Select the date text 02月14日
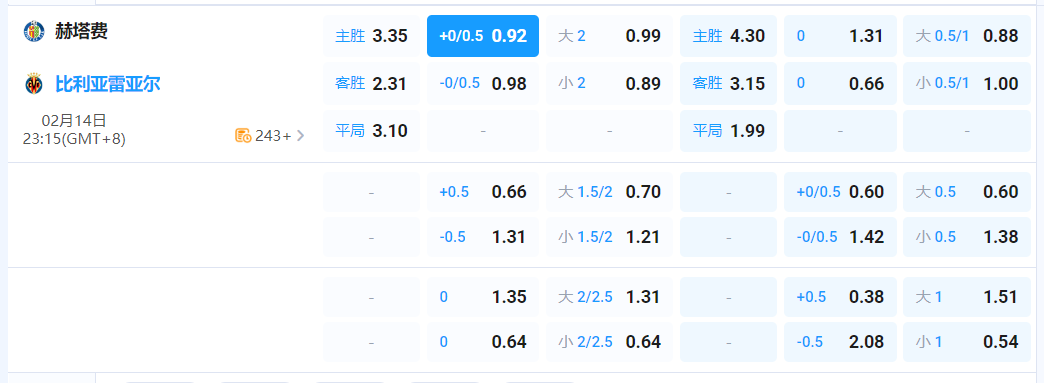Viewport: 1044px width, 383px height. coord(74,121)
